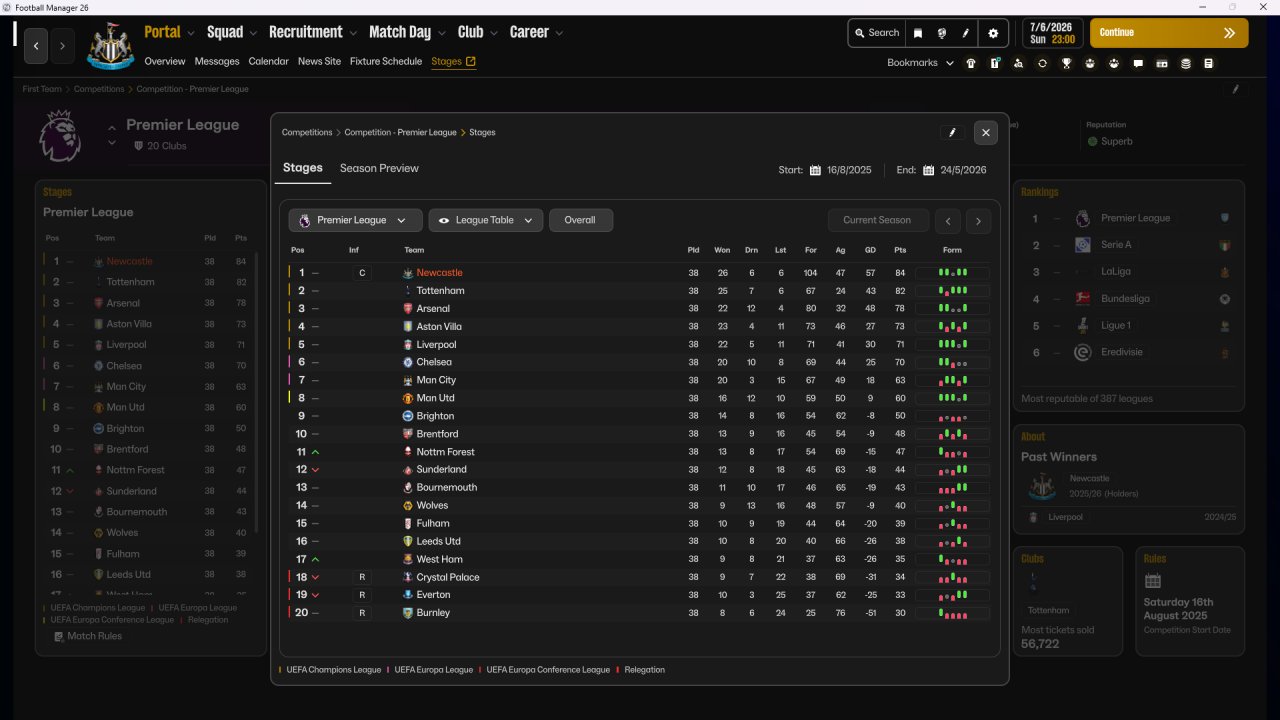This screenshot has height=720, width=1280.
Task: Click the circular arrows icon in Bookmarks bar
Action: pyautogui.click(x=1042, y=63)
